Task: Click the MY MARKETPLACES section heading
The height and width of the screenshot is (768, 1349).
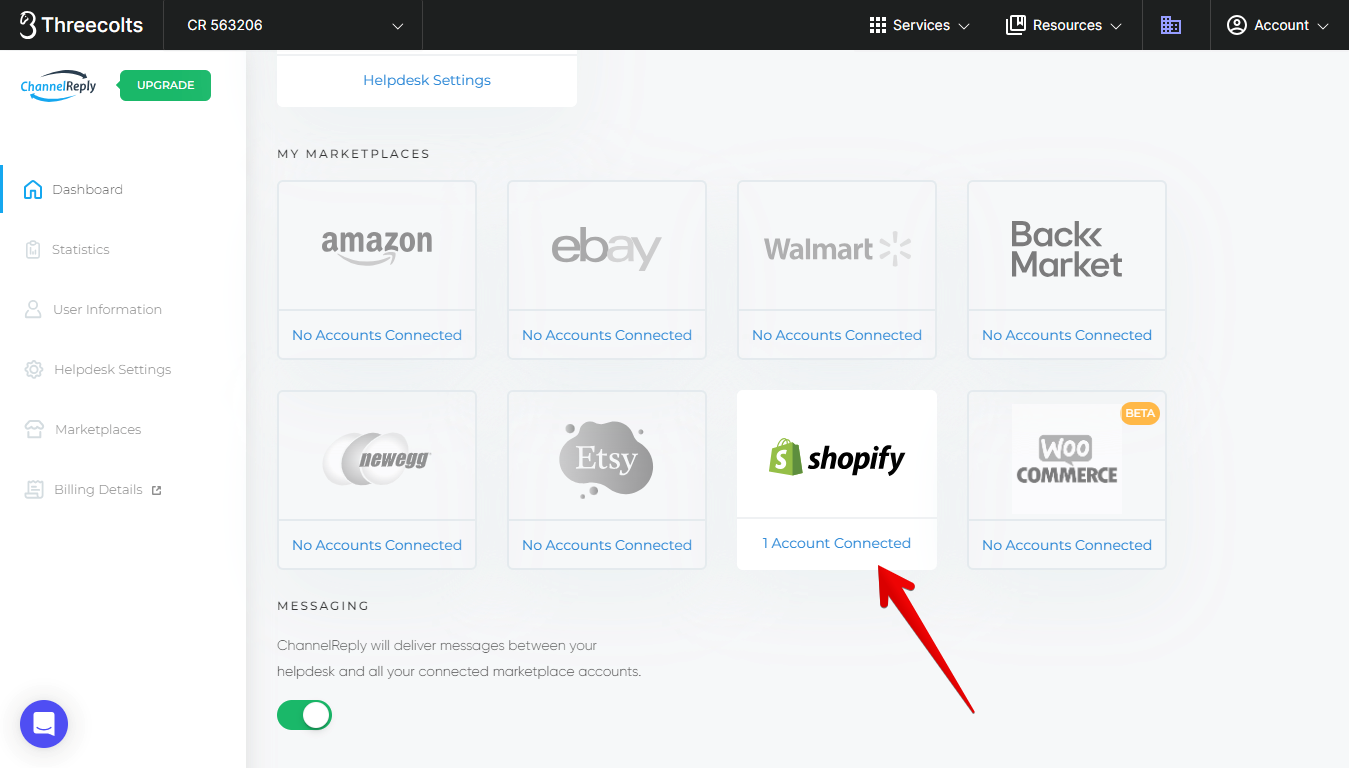Action: [353, 154]
